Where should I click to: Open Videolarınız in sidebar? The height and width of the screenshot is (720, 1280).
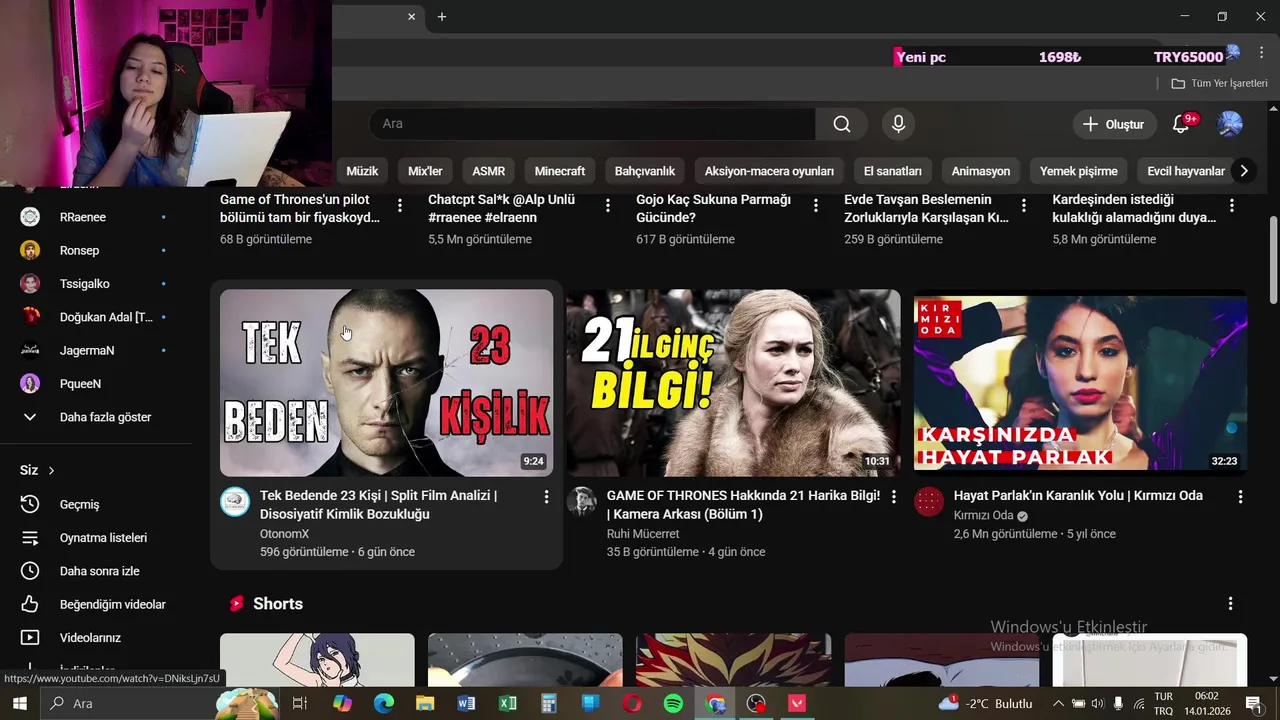[x=96, y=638]
